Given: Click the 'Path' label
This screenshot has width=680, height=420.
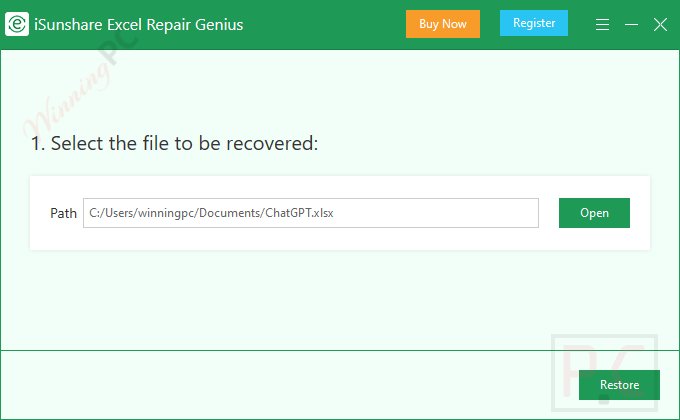Looking at the screenshot, I should 63,213.
